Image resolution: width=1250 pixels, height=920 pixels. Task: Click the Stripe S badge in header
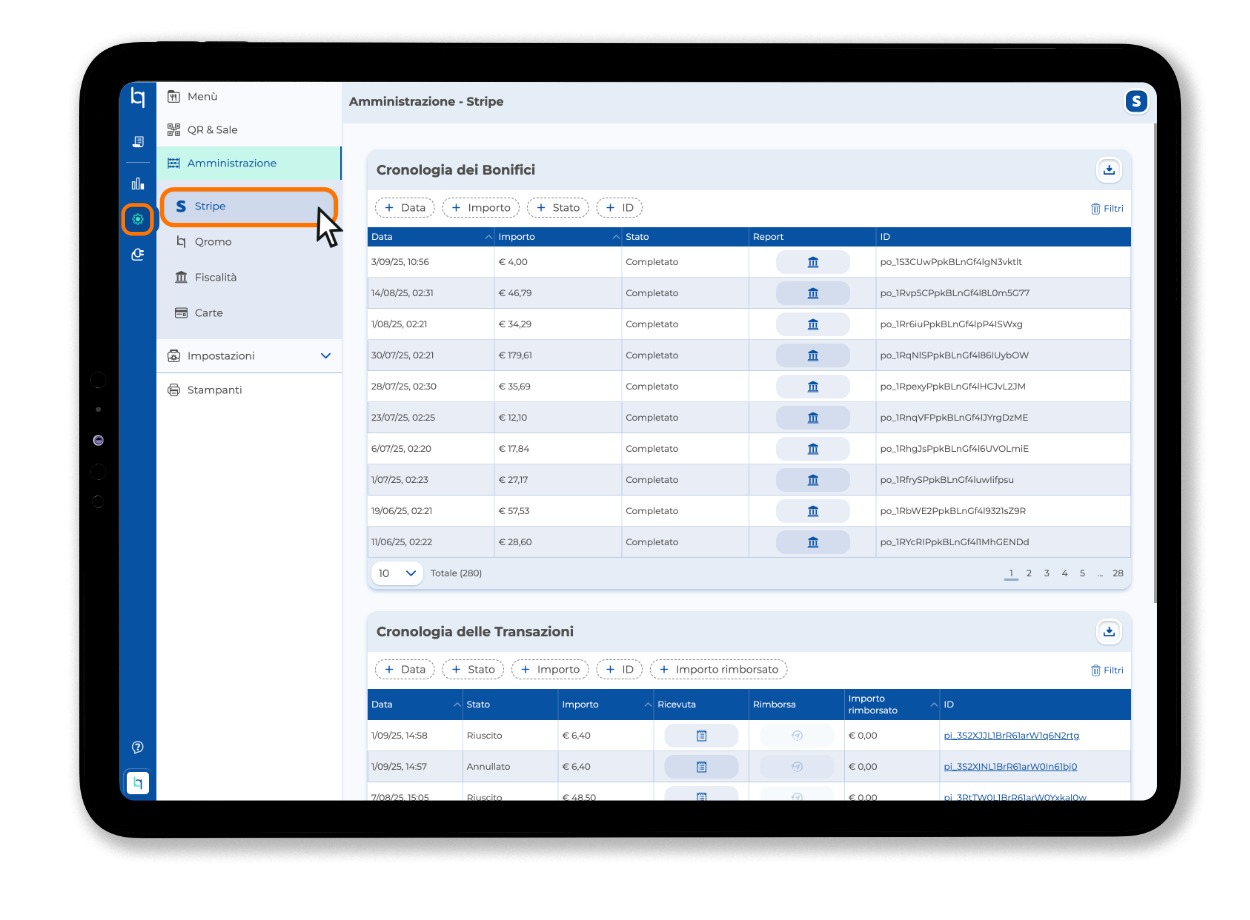coord(1136,101)
